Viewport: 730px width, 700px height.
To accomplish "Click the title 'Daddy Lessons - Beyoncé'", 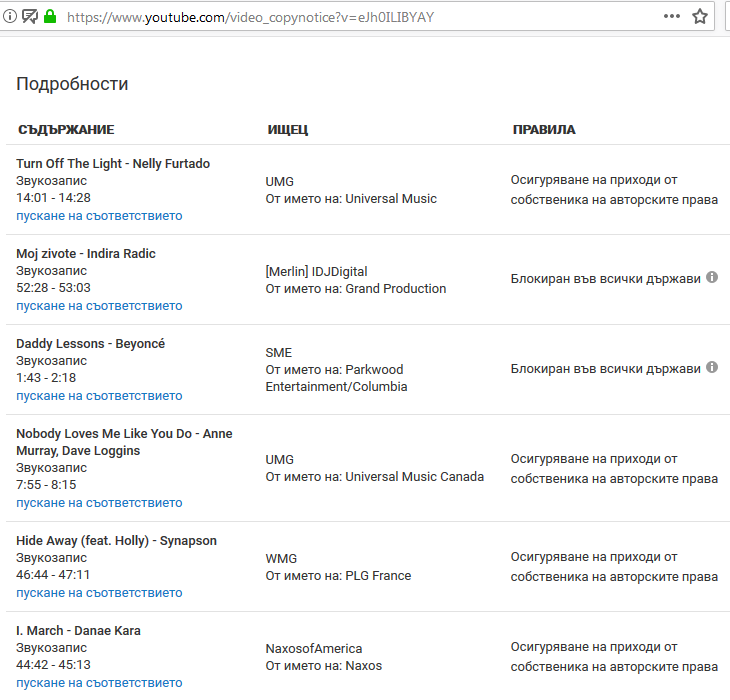I will tap(90, 343).
